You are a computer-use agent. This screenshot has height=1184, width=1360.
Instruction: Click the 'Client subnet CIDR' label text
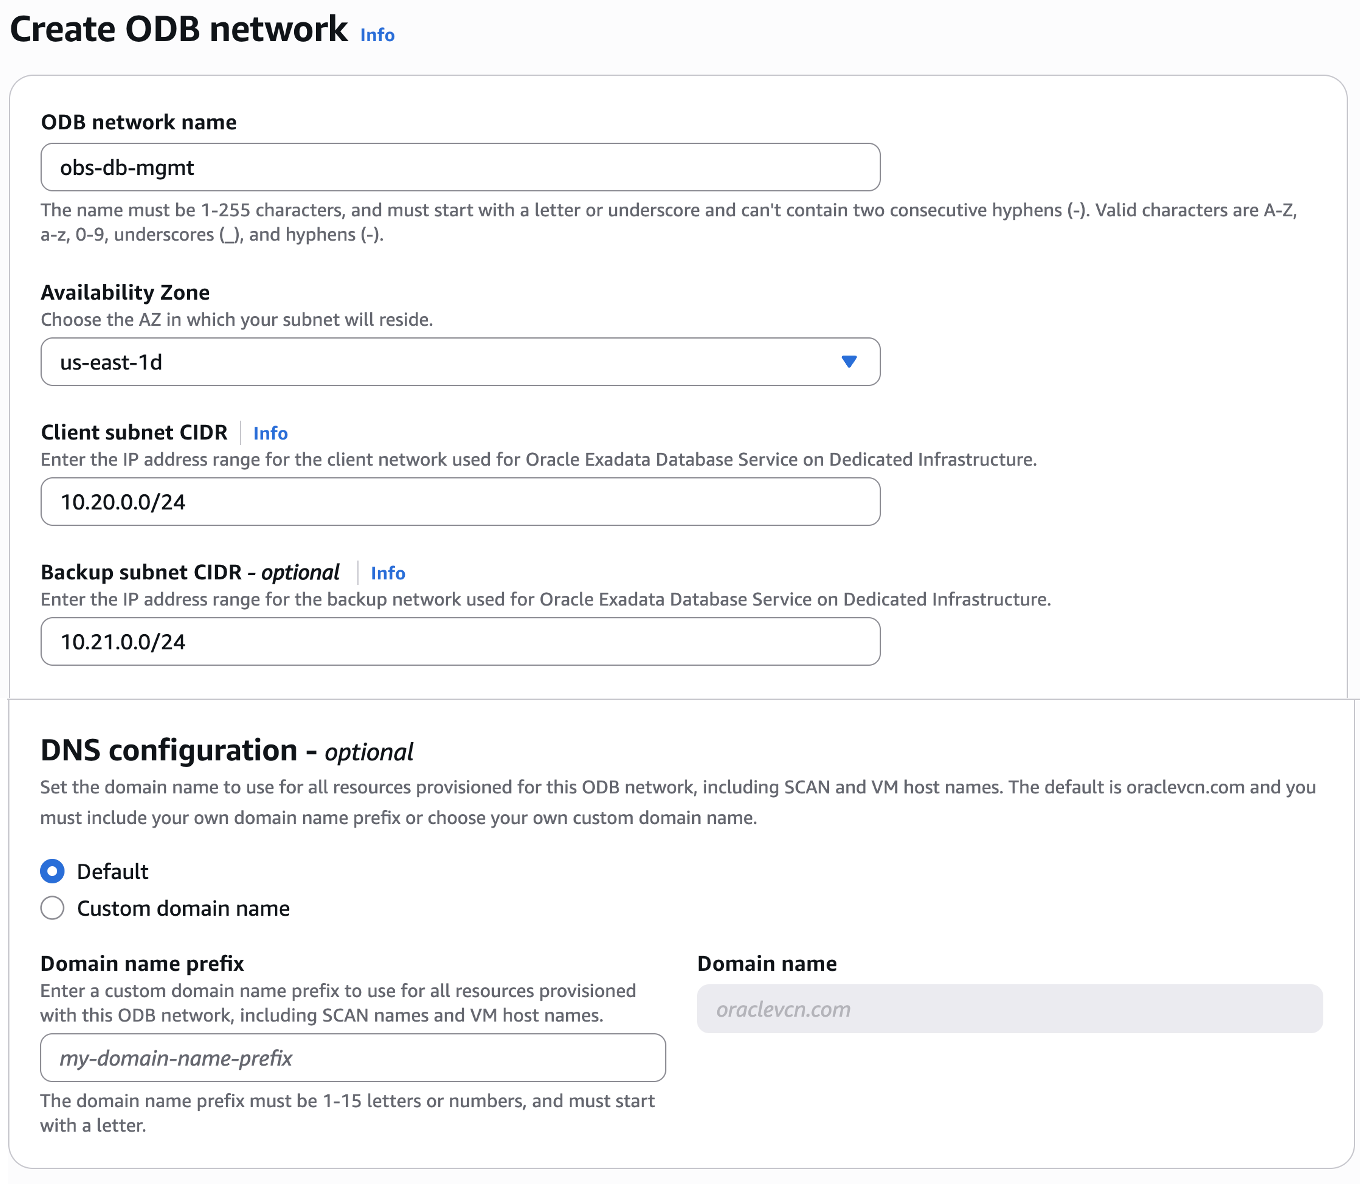[x=134, y=432]
